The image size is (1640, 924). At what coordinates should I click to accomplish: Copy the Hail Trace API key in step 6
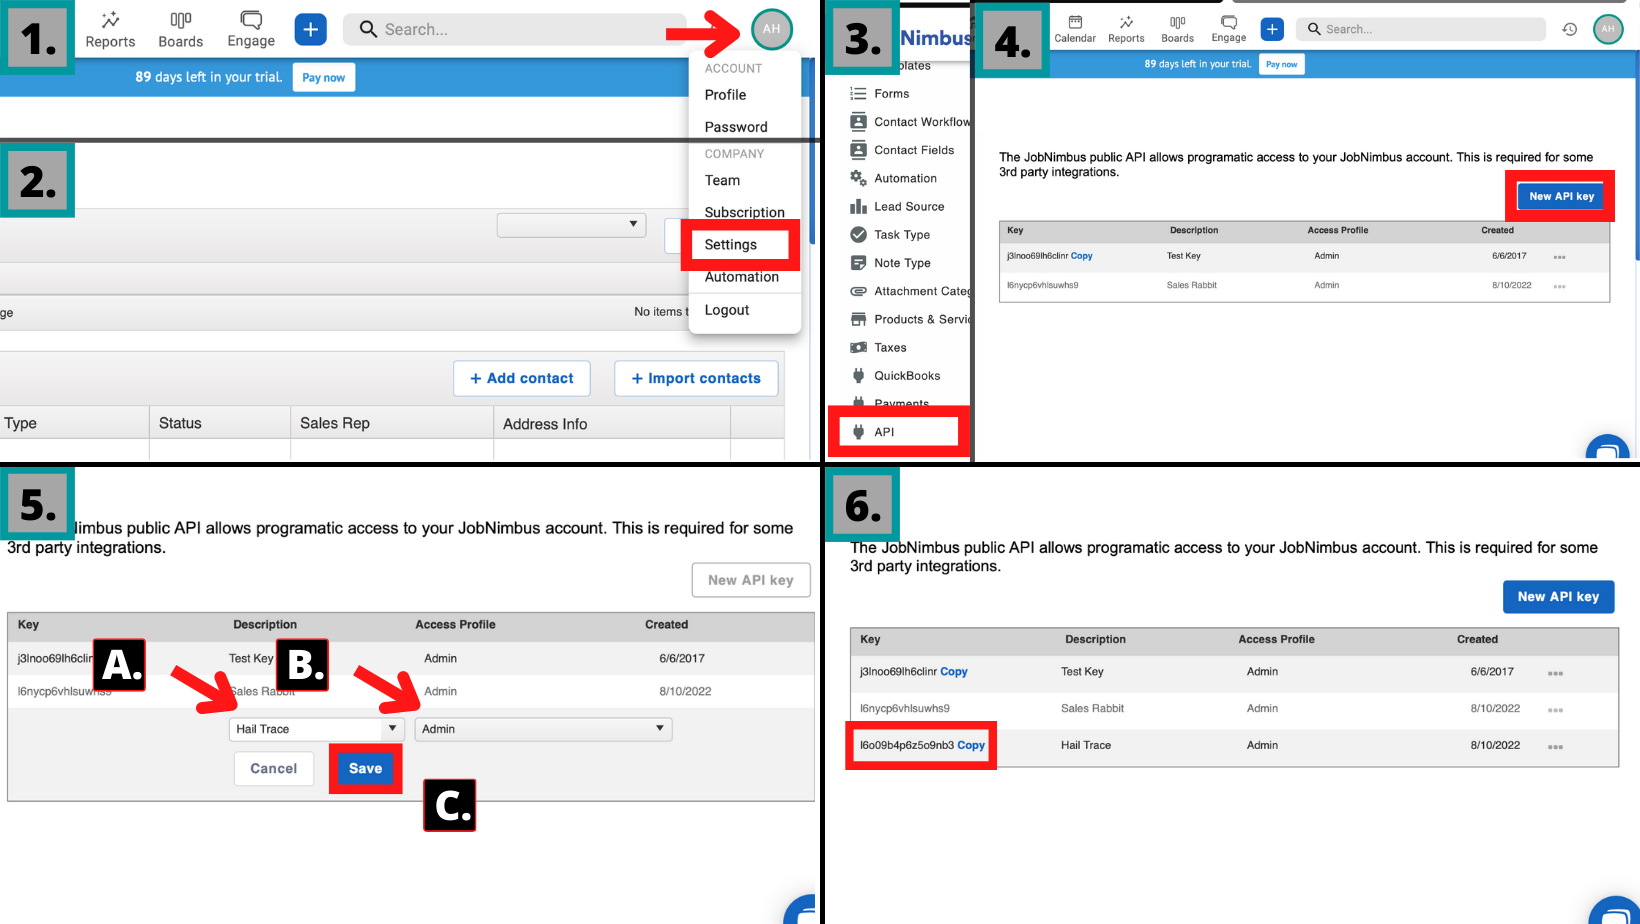pyautogui.click(x=971, y=745)
